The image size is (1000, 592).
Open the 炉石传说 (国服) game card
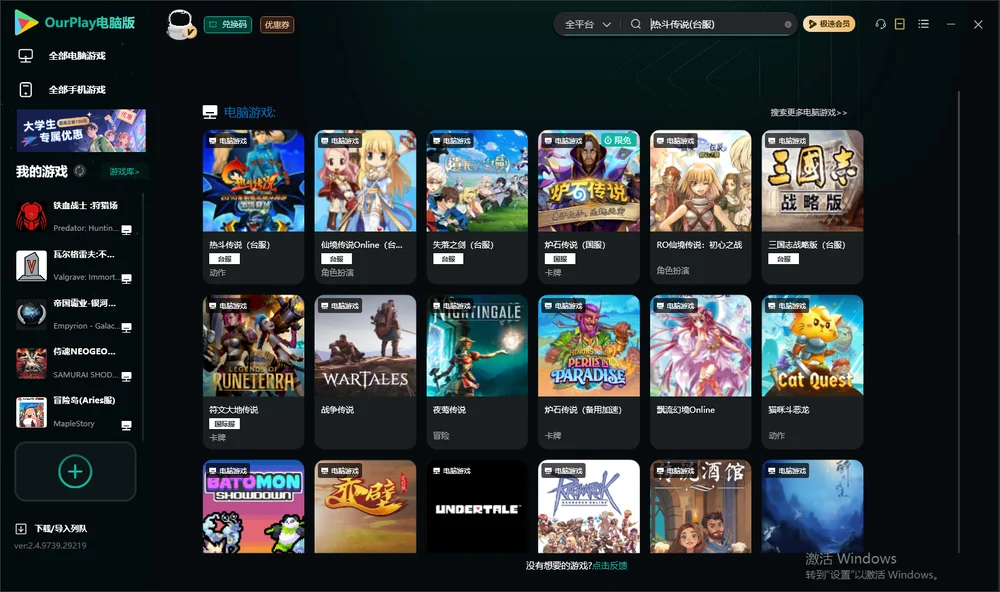[x=589, y=207]
